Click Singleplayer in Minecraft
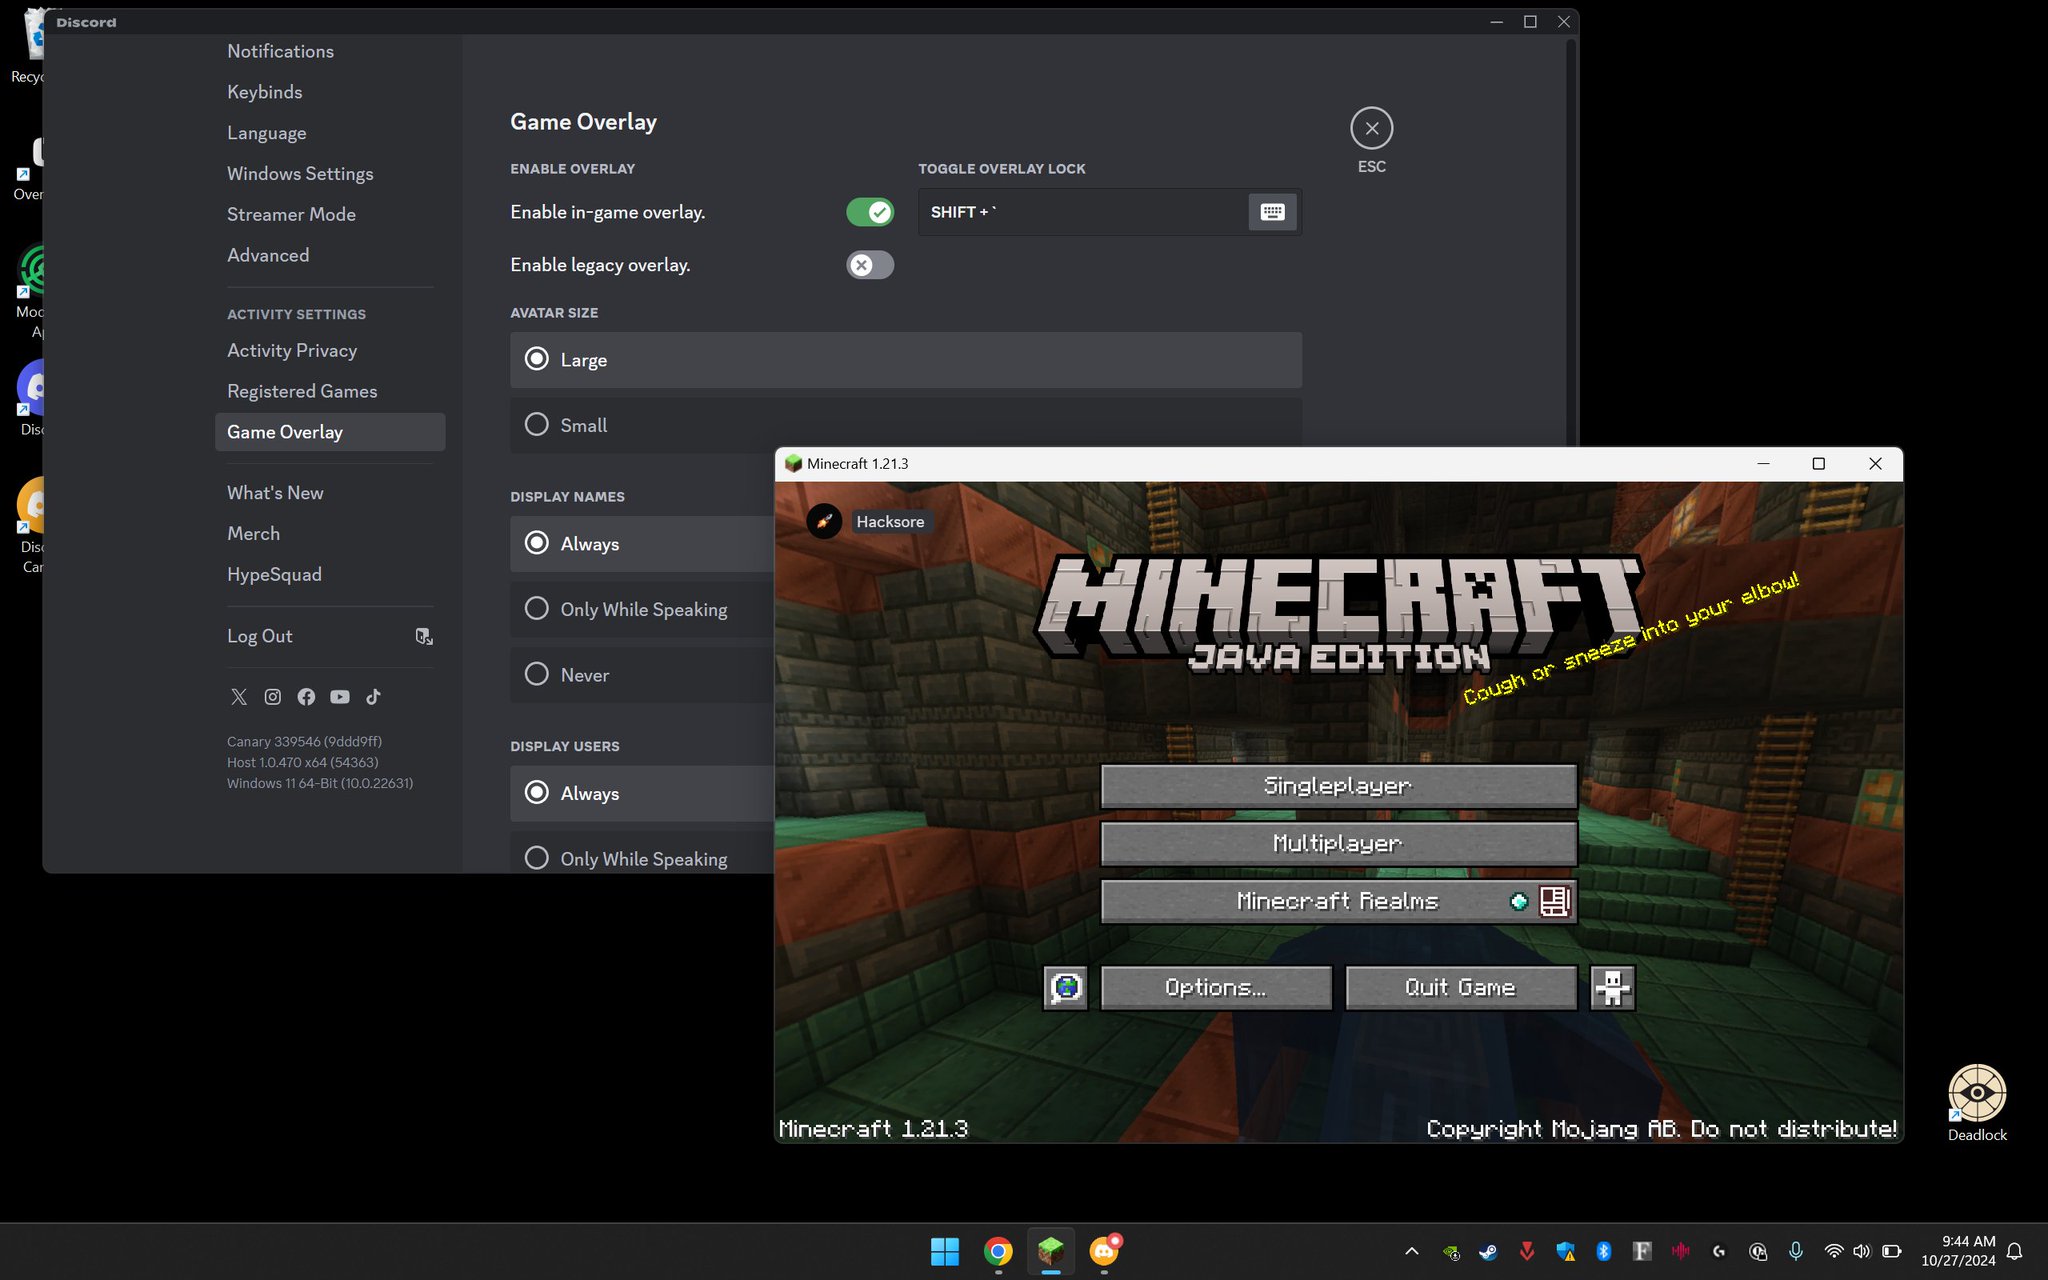Image resolution: width=2048 pixels, height=1280 pixels. (1338, 786)
